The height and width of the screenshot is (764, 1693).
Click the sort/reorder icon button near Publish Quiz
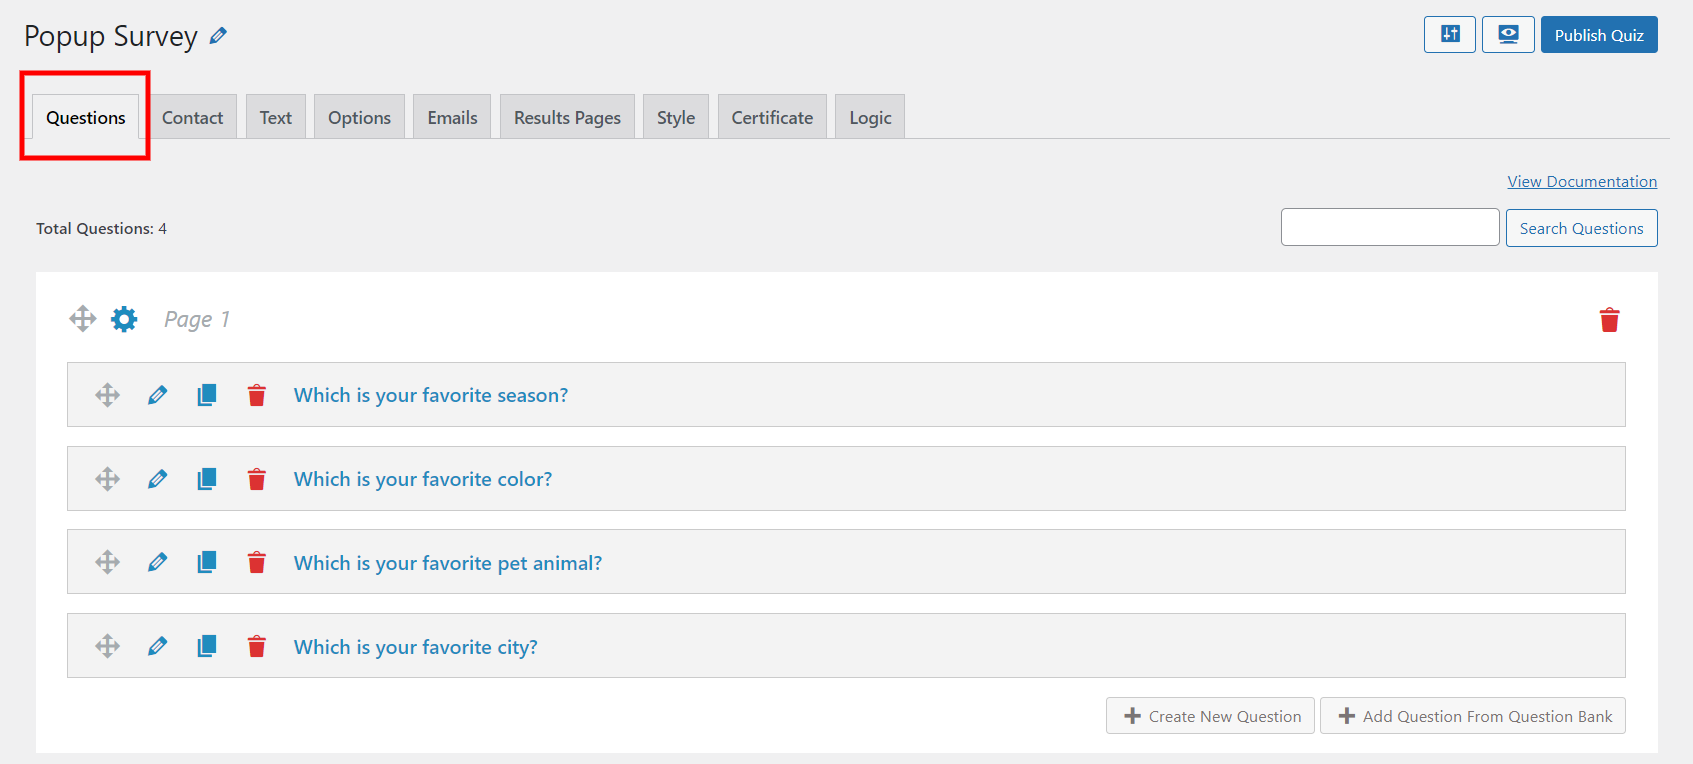(x=1449, y=34)
